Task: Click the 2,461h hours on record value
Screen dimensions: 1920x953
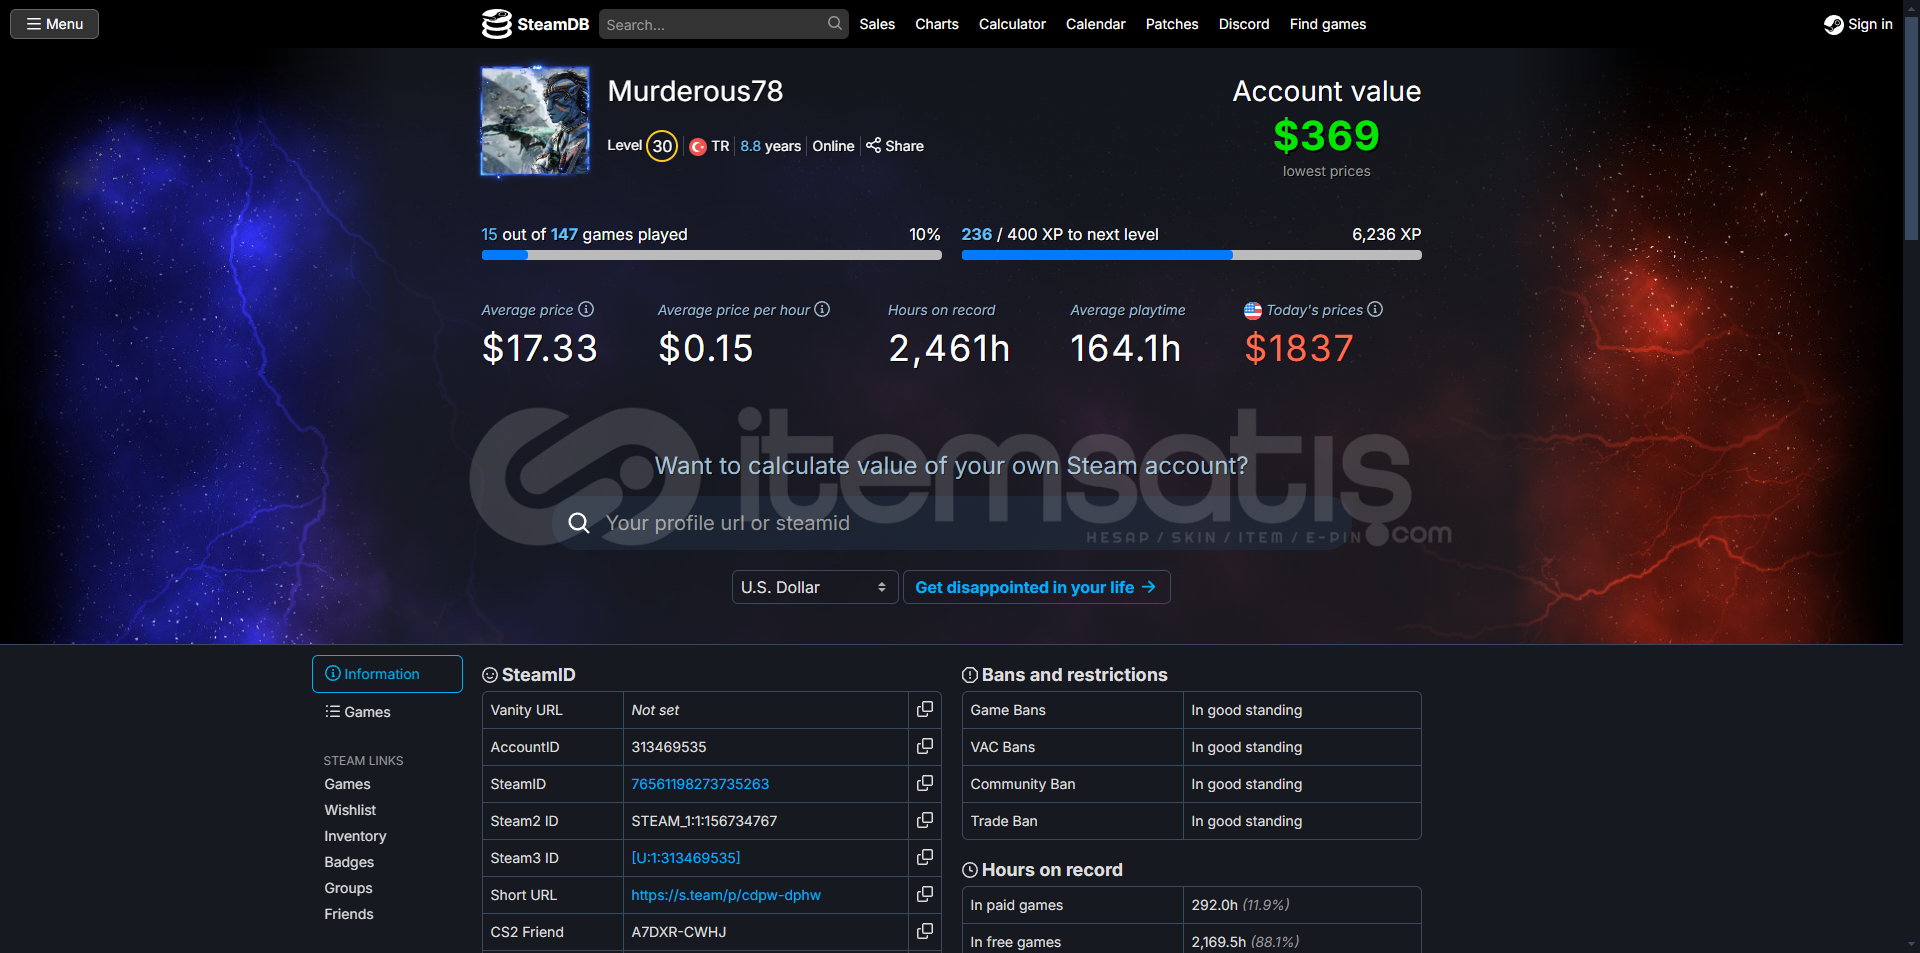Action: pyautogui.click(x=949, y=348)
